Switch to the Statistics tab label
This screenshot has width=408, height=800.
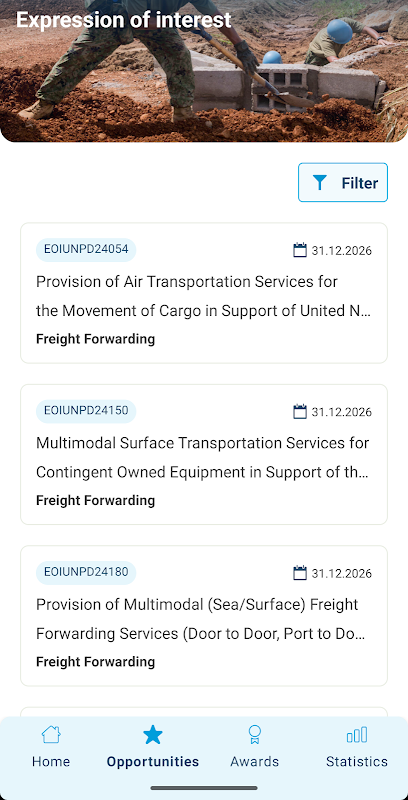(x=356, y=762)
